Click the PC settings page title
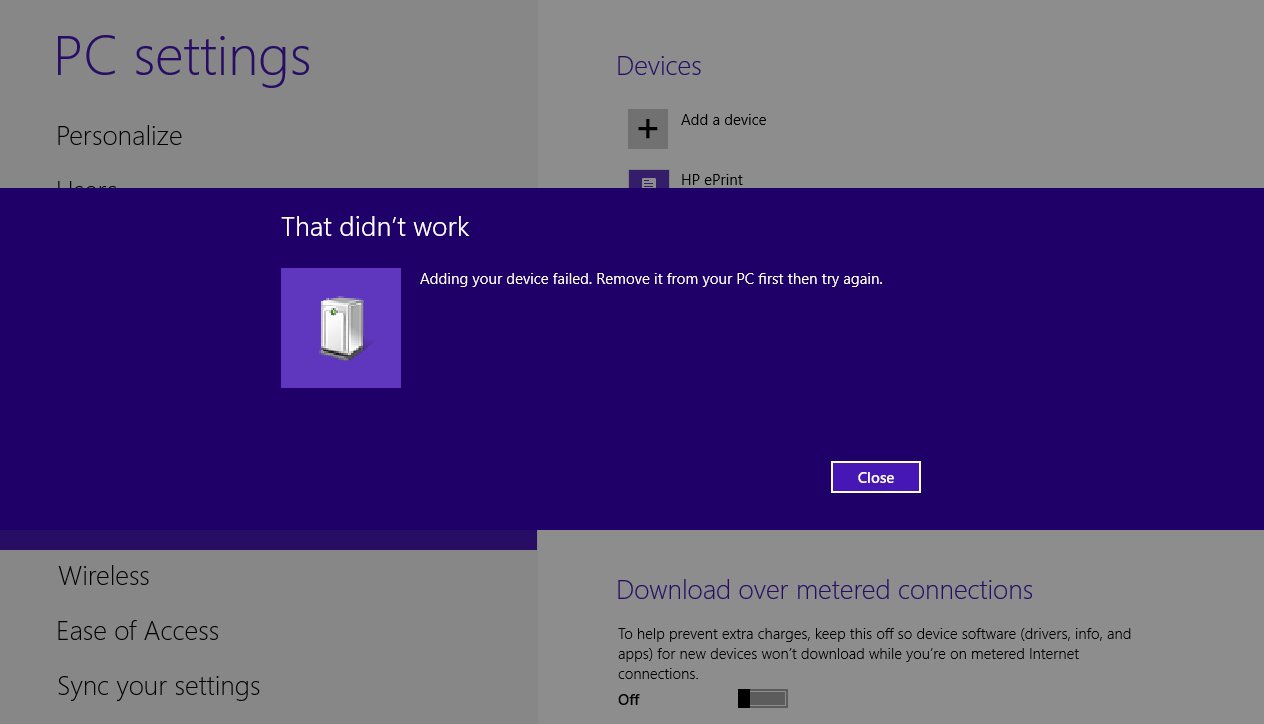1264x724 pixels. (182, 57)
